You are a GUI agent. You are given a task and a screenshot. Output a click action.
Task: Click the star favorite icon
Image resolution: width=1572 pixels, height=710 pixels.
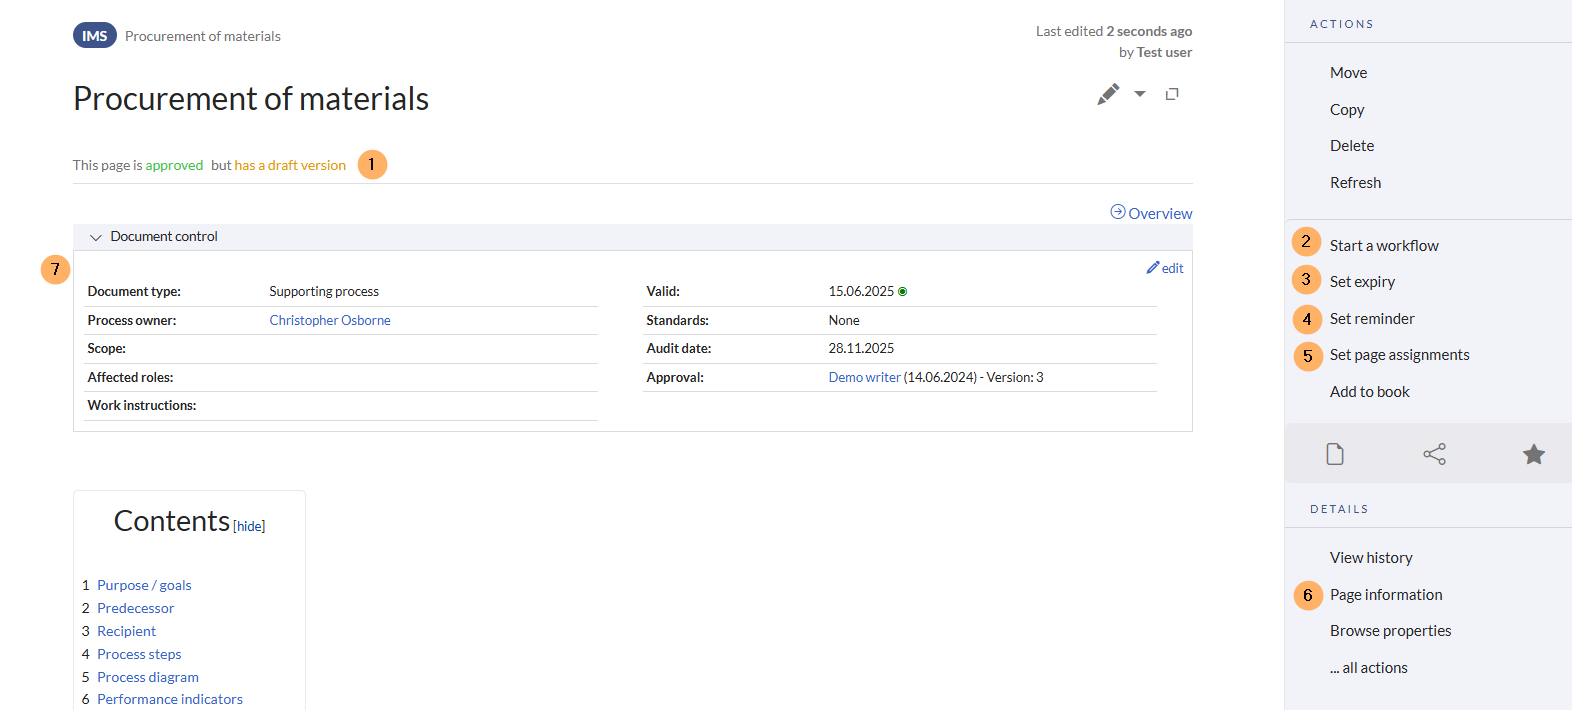tap(1533, 454)
